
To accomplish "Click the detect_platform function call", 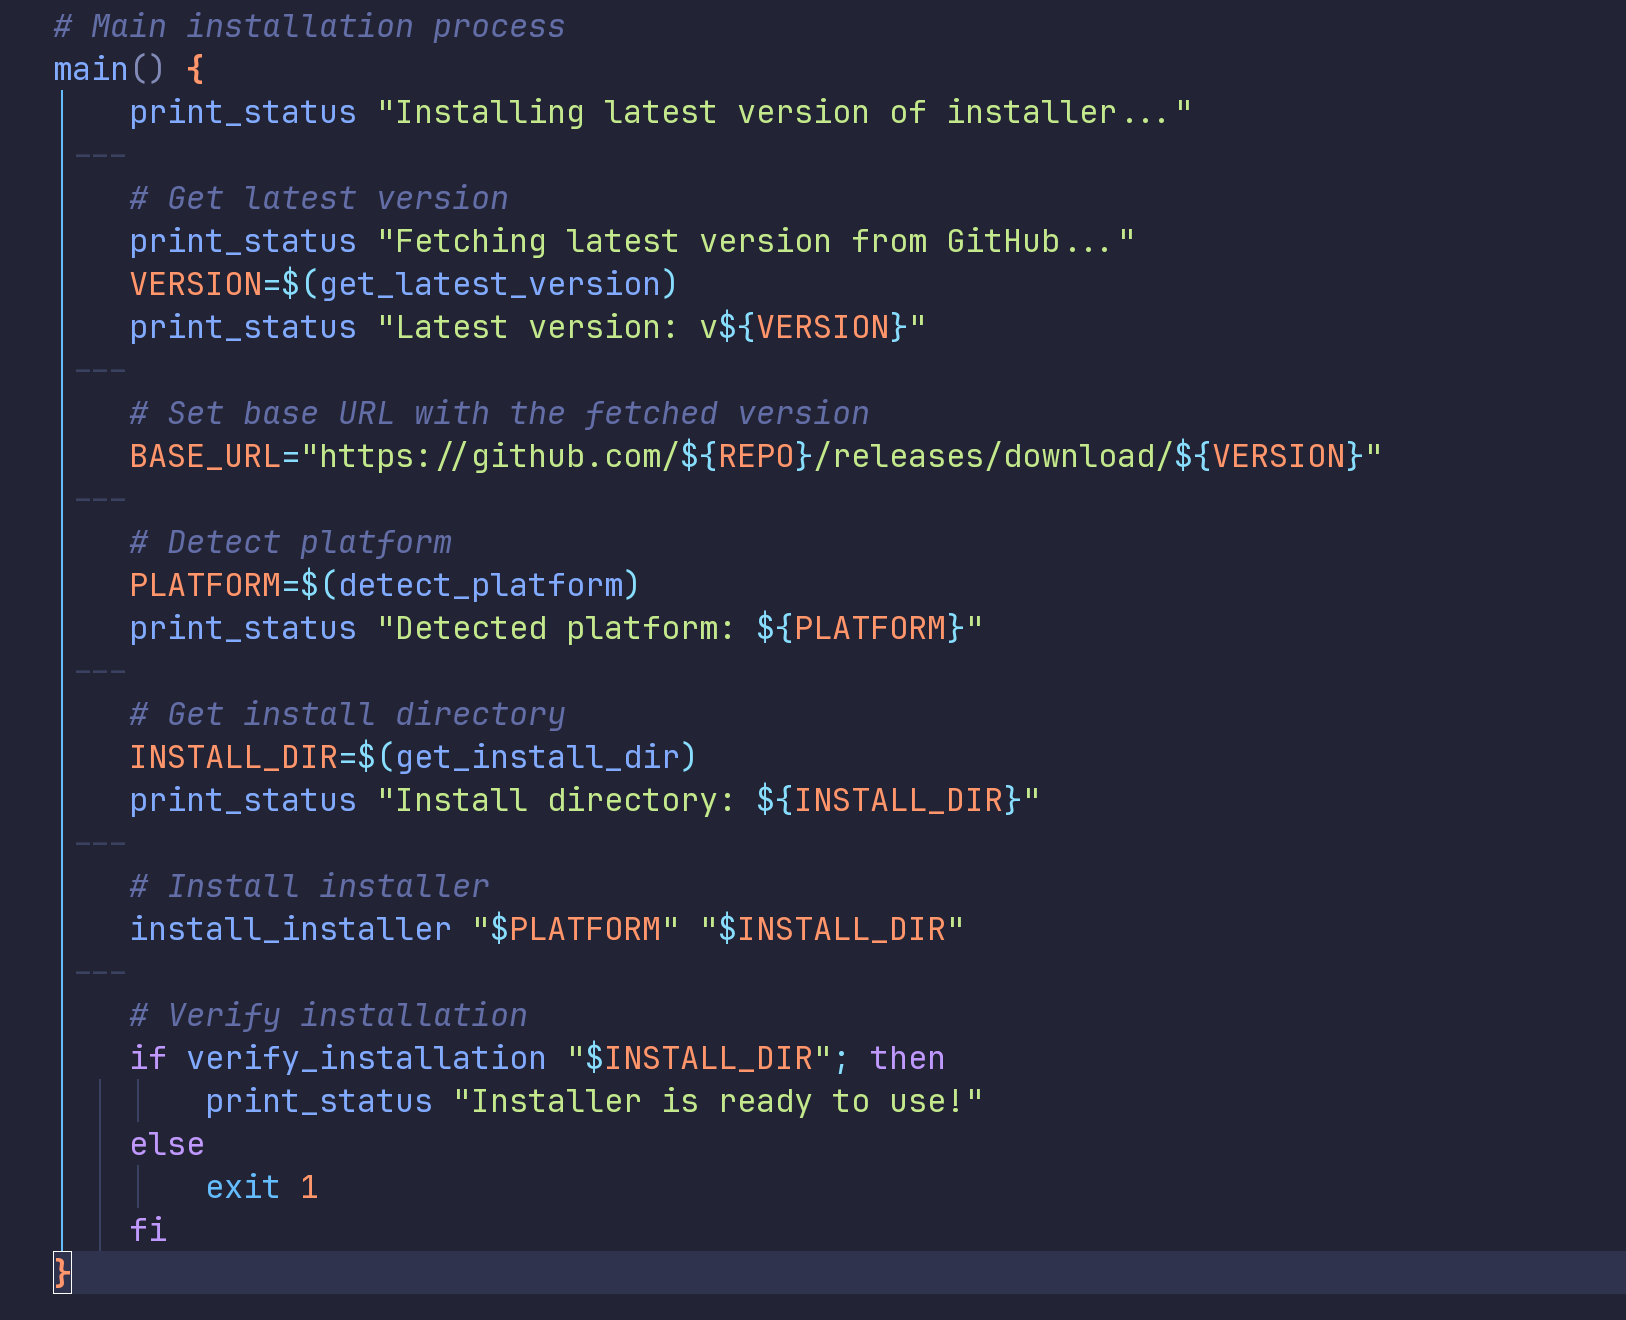I will coord(480,585).
